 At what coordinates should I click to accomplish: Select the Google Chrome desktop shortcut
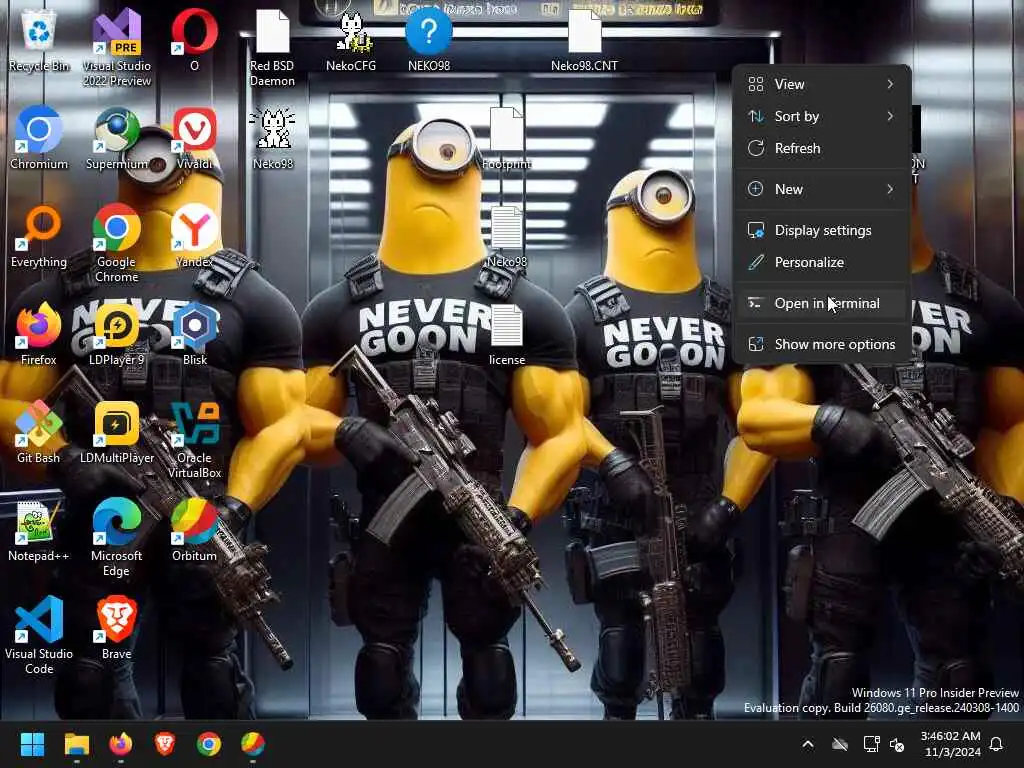point(116,243)
